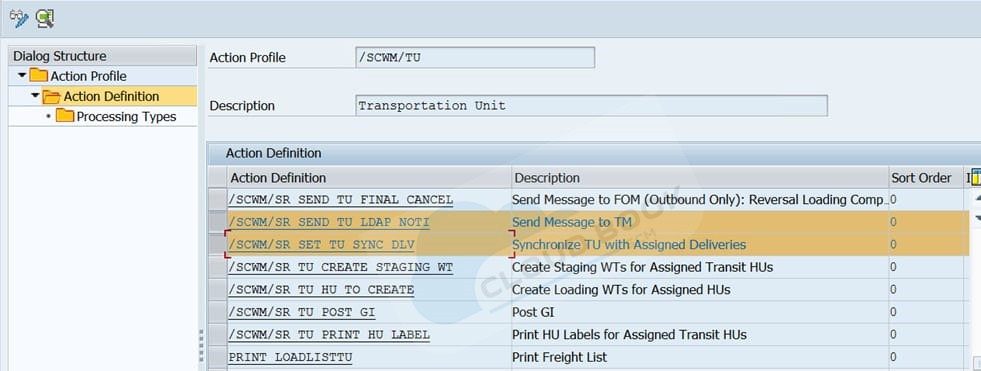Click the table scroll up arrow

977,199
